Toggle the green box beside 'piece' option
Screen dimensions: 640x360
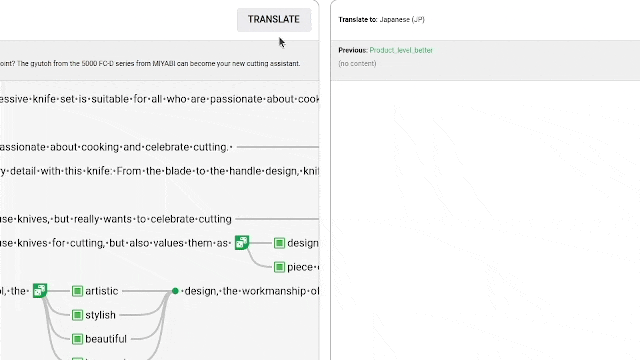[279, 267]
